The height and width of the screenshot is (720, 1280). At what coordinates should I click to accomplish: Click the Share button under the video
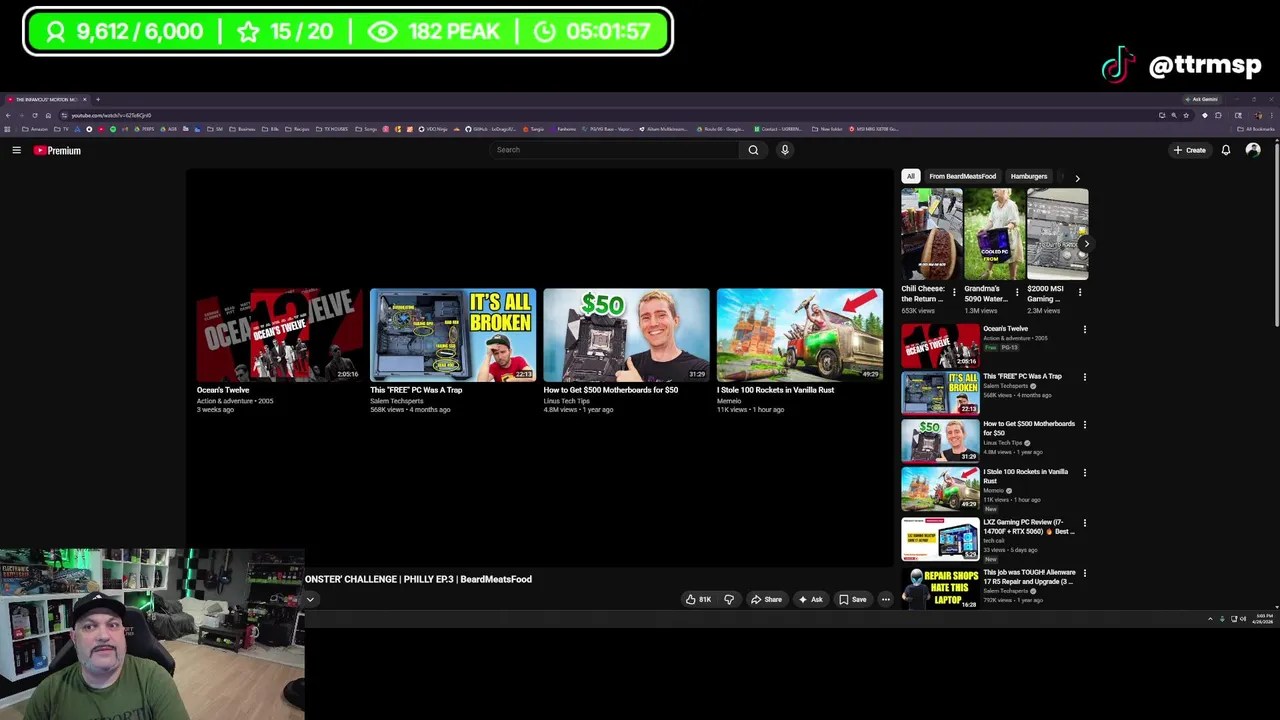pyautogui.click(x=767, y=599)
